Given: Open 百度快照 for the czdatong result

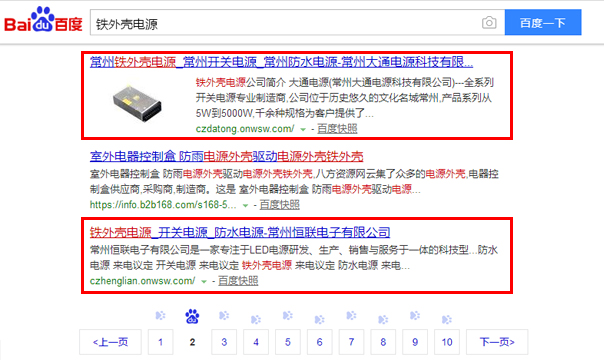Looking at the screenshot, I should tap(337, 129).
